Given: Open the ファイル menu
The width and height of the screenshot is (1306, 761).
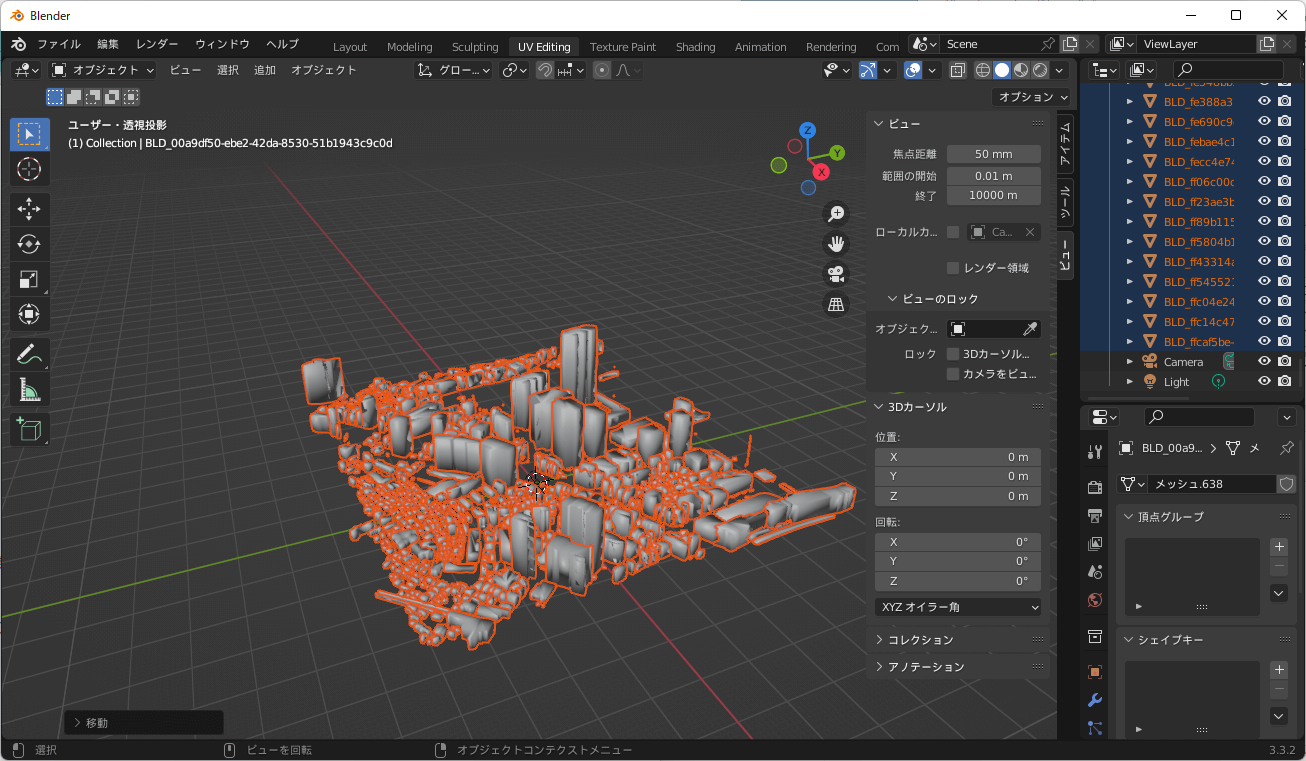Looking at the screenshot, I should pos(59,44).
